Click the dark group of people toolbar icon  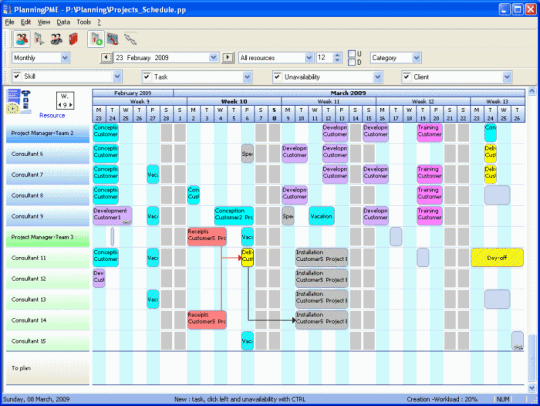pos(56,39)
